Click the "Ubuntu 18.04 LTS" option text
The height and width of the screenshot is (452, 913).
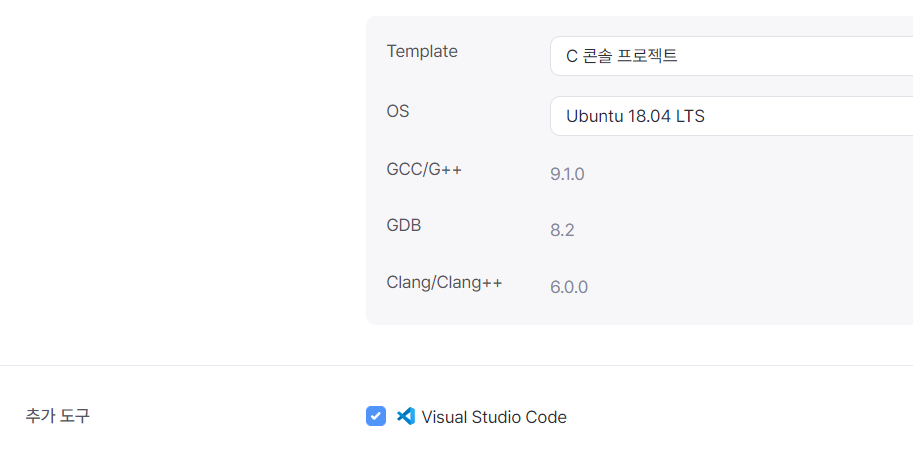635,116
